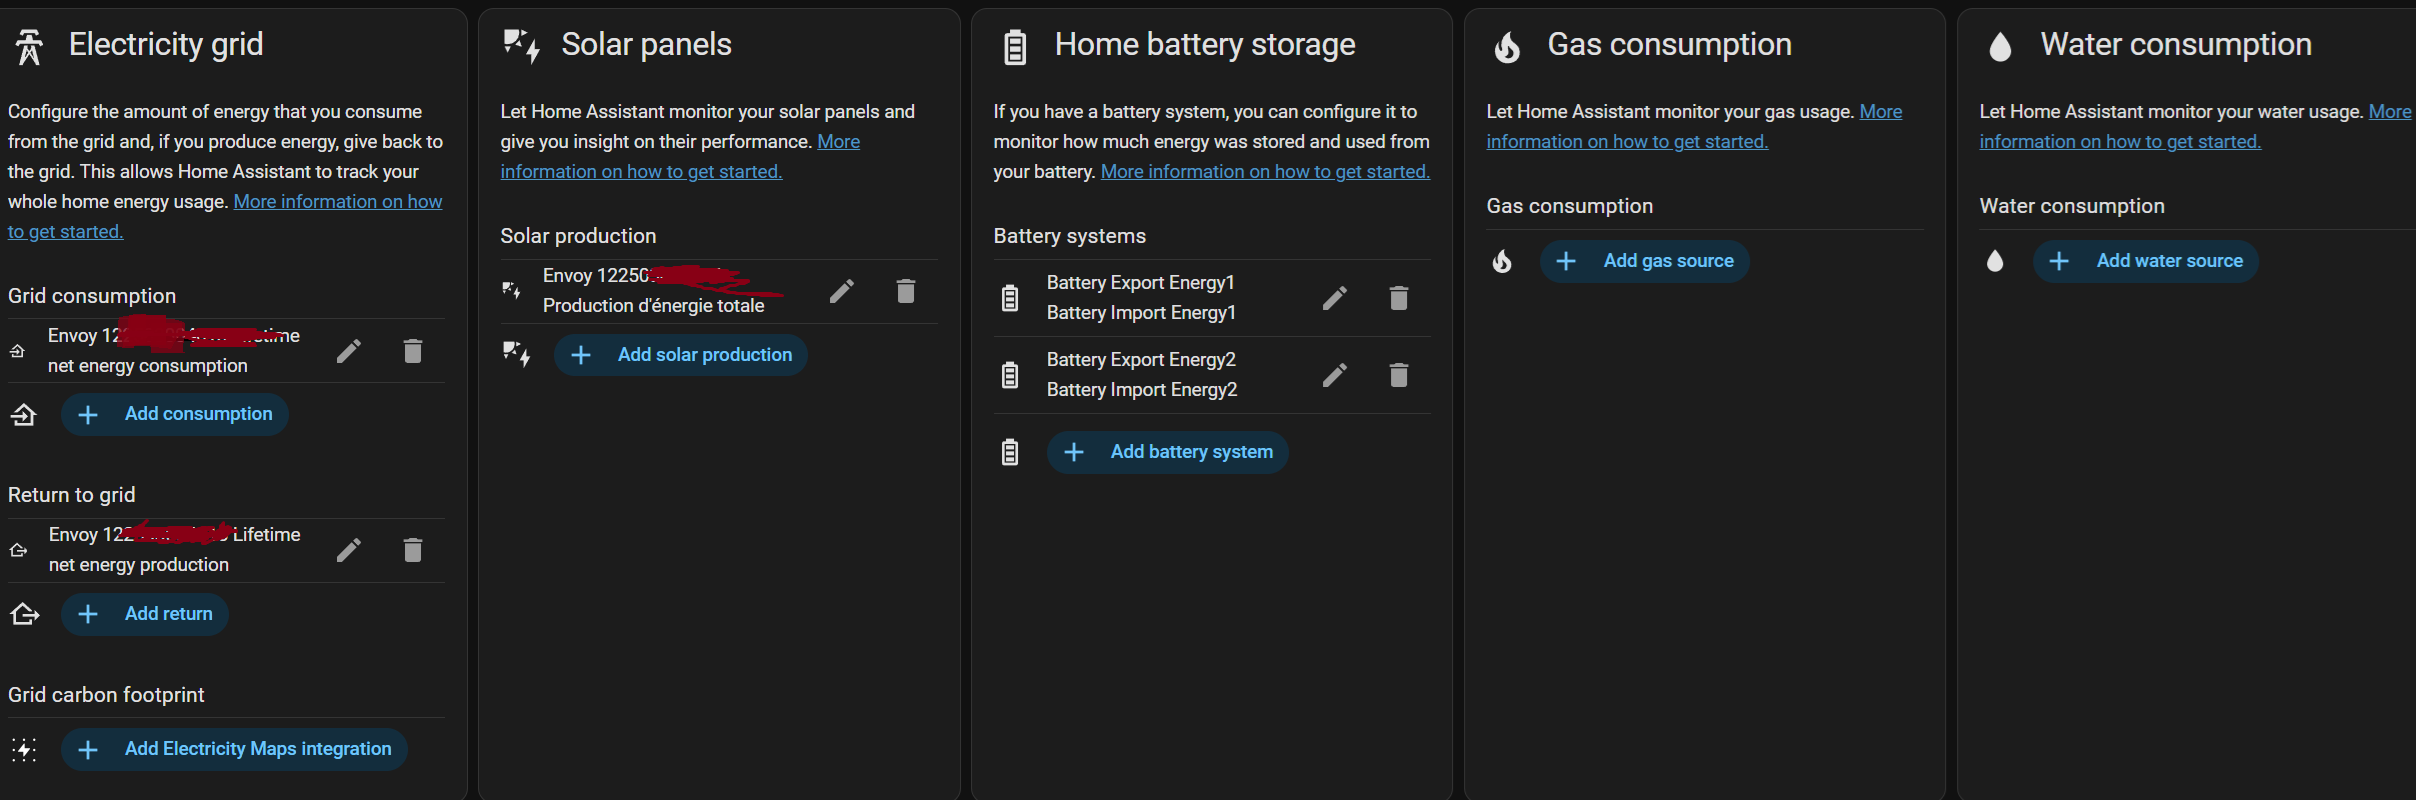Edit the grid consumption Envoy entry

[348, 351]
